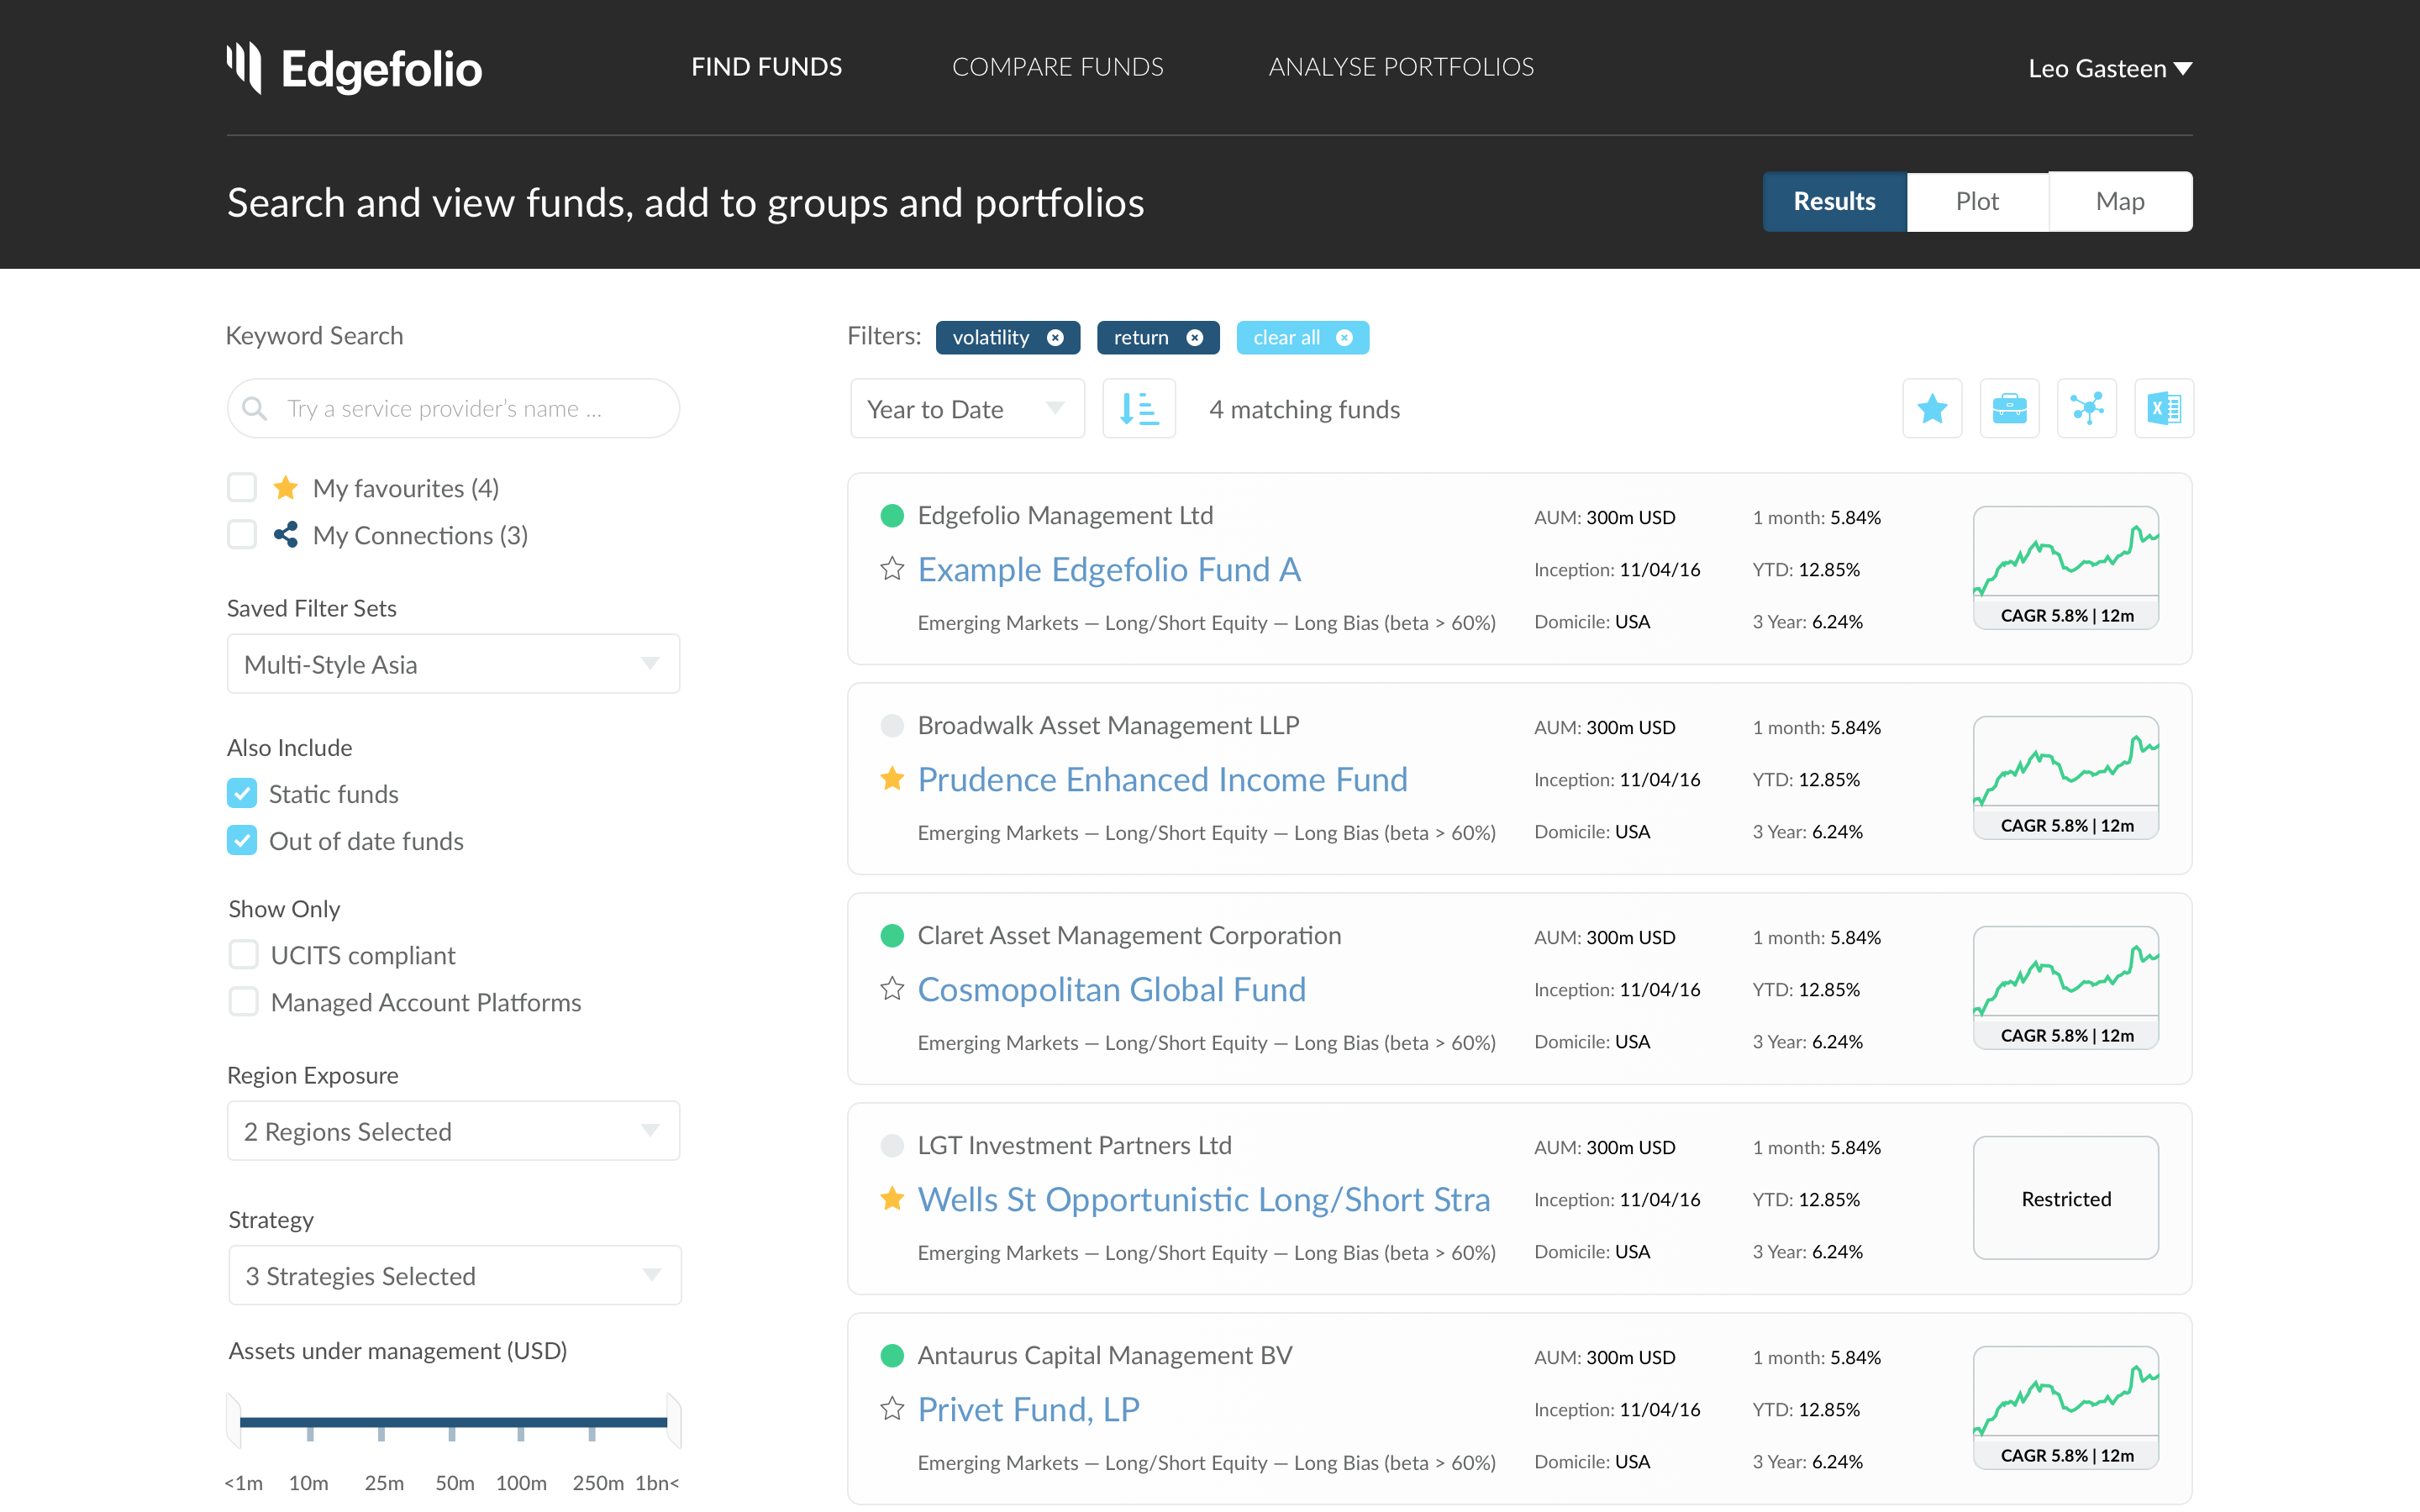Check Managed Account Platforms checkbox
The height and width of the screenshot is (1512, 2420).
pos(243,1002)
